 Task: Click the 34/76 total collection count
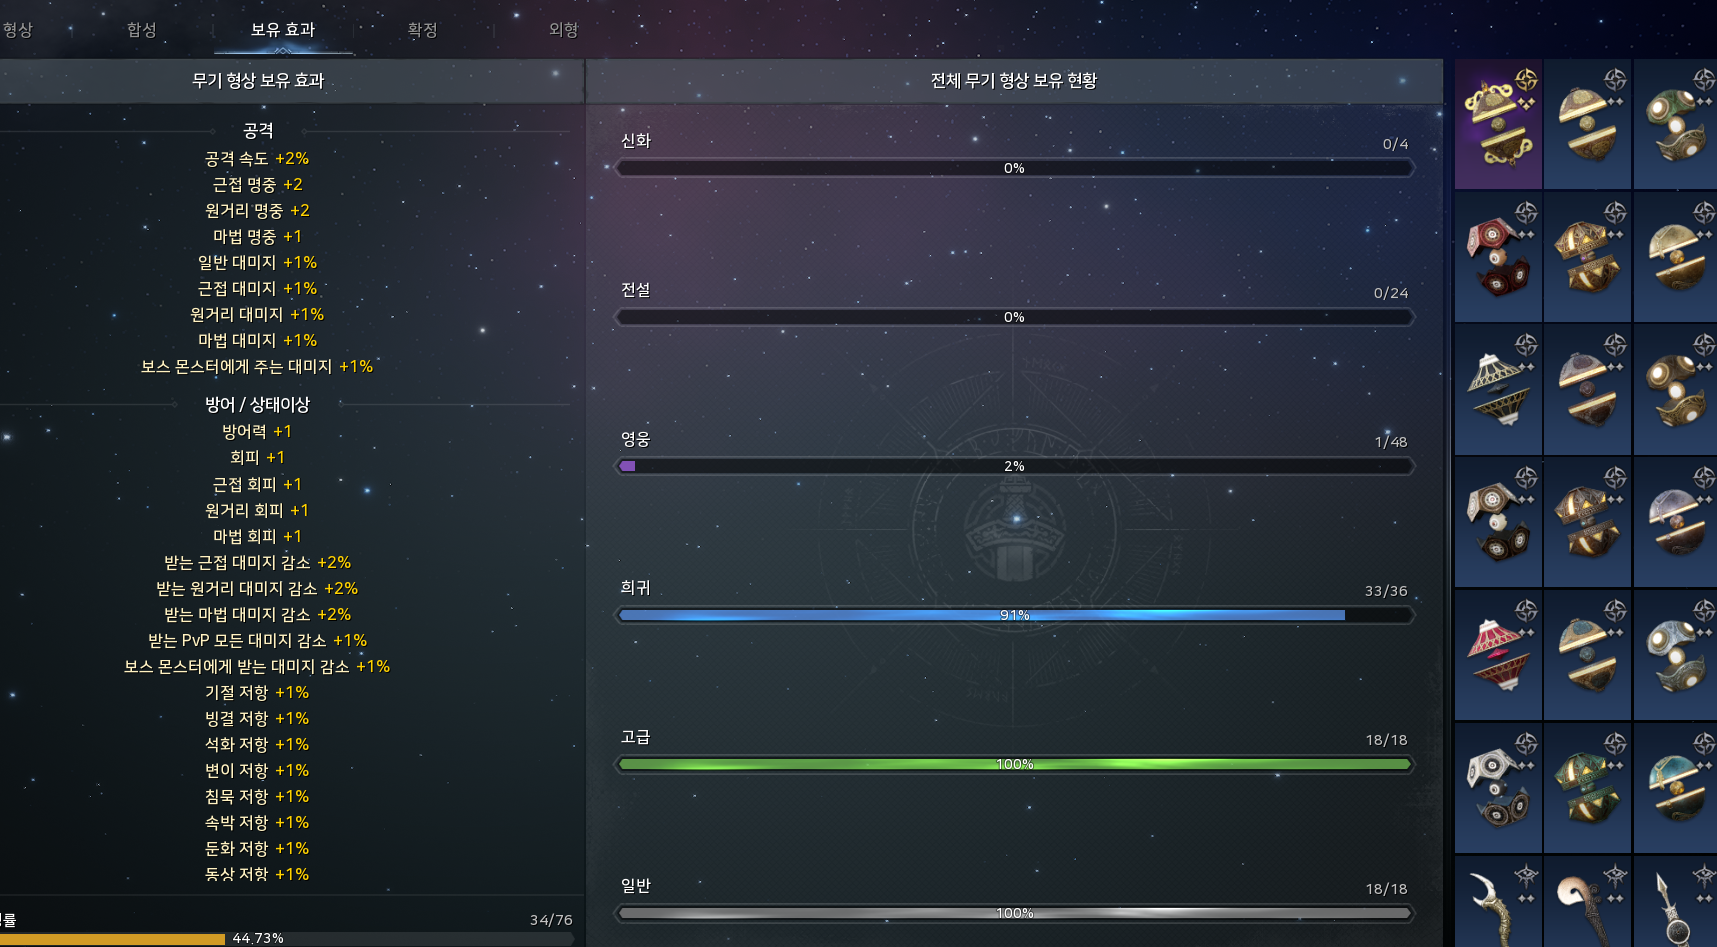pos(551,920)
